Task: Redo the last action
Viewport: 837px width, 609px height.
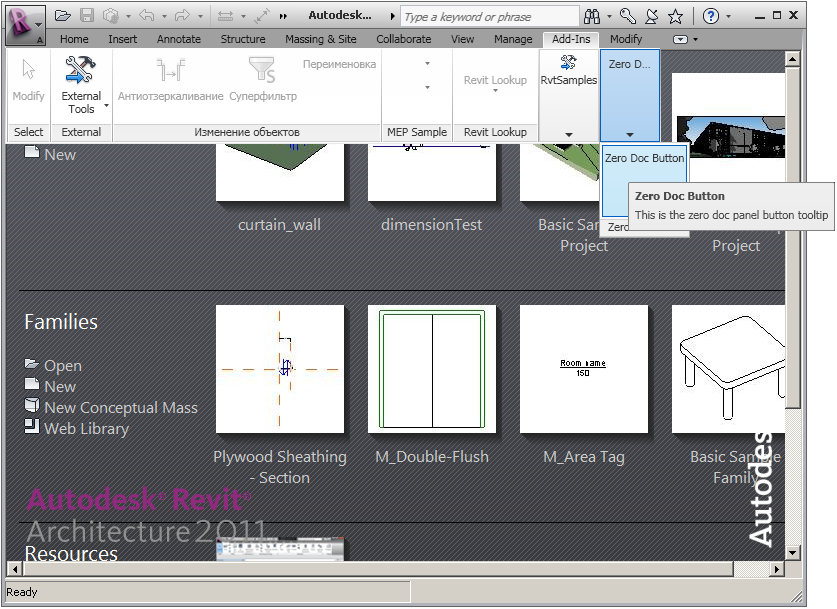Action: pyautogui.click(x=180, y=14)
